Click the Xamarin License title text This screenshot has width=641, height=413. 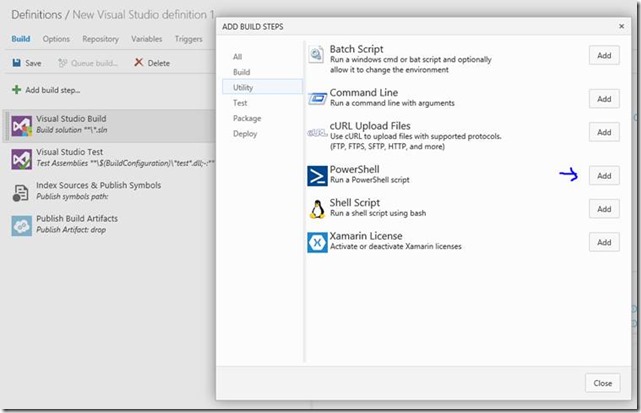coord(366,236)
